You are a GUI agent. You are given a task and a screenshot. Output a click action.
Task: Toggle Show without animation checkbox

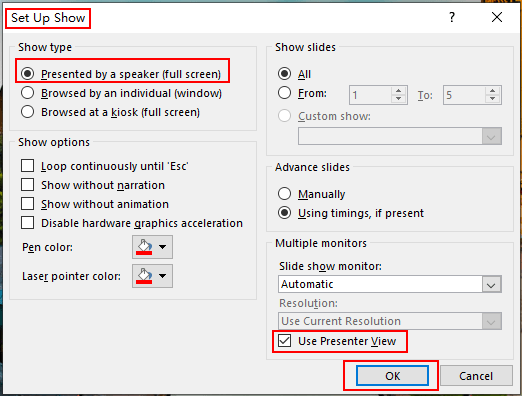click(x=27, y=204)
